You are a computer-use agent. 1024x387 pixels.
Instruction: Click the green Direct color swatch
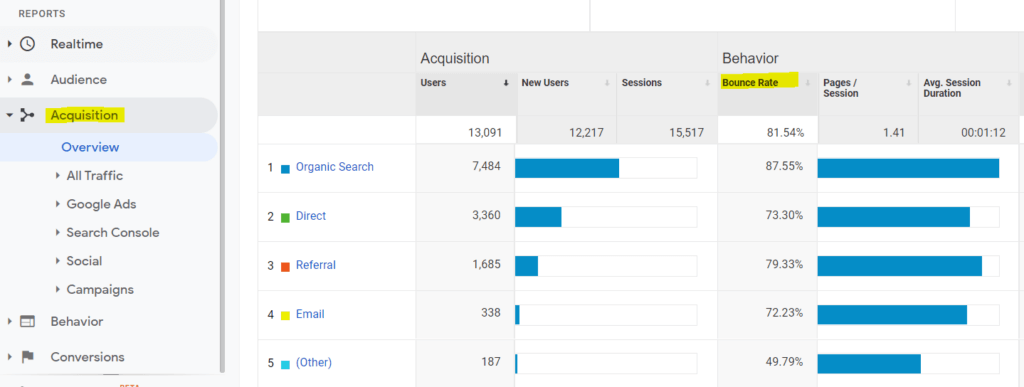coord(285,217)
